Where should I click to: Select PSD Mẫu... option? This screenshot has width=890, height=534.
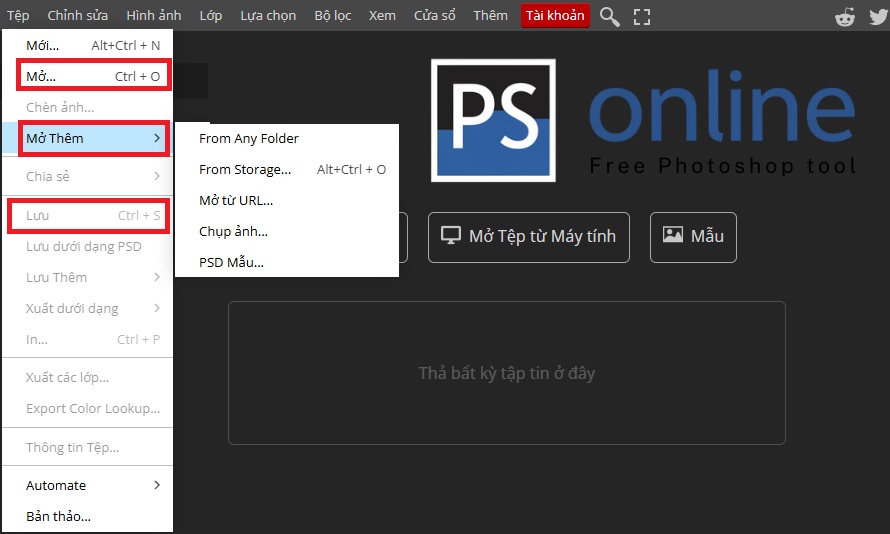[x=287, y=262]
